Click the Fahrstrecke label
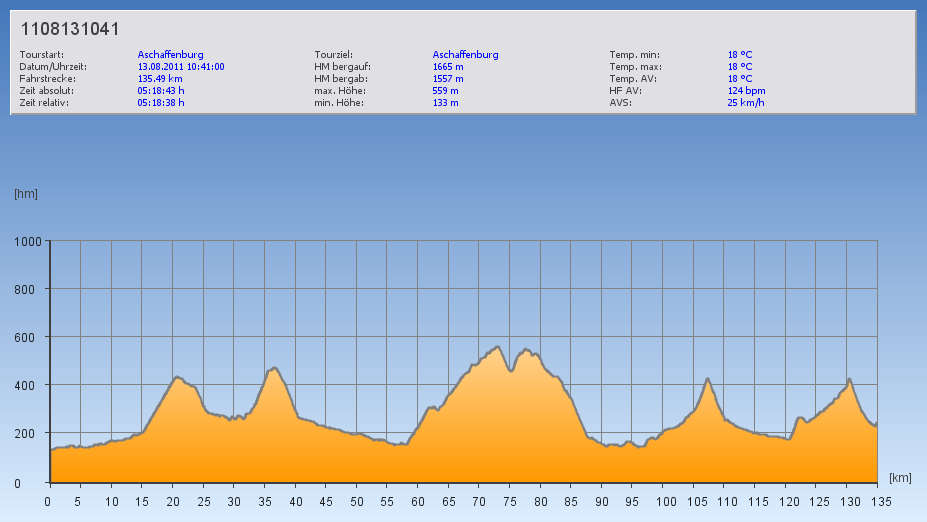The image size is (927, 522). [47, 79]
